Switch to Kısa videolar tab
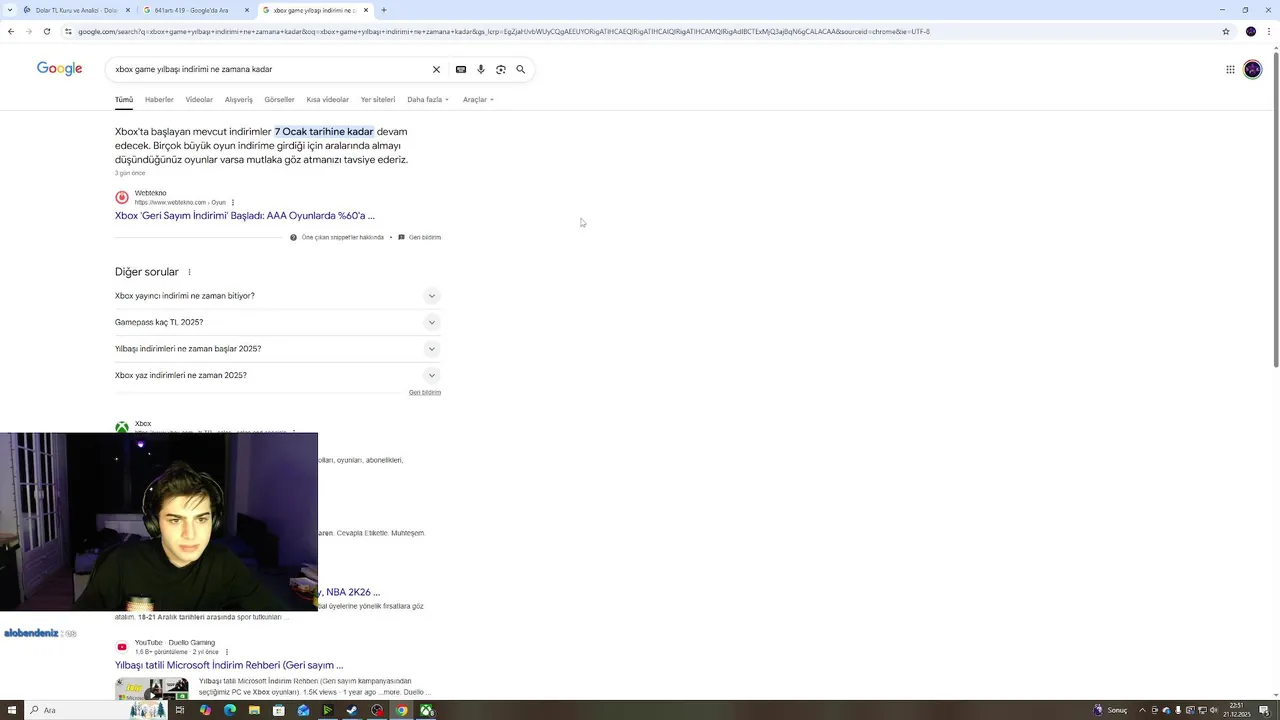 (328, 99)
